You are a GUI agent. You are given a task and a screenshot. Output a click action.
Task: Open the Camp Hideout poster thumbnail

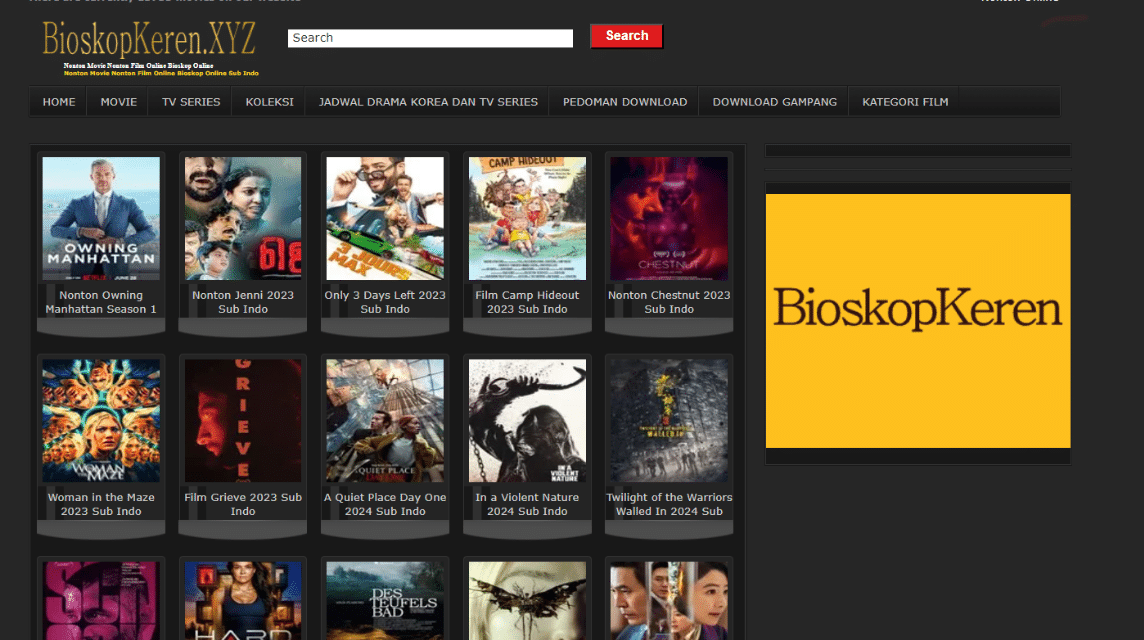(x=527, y=218)
